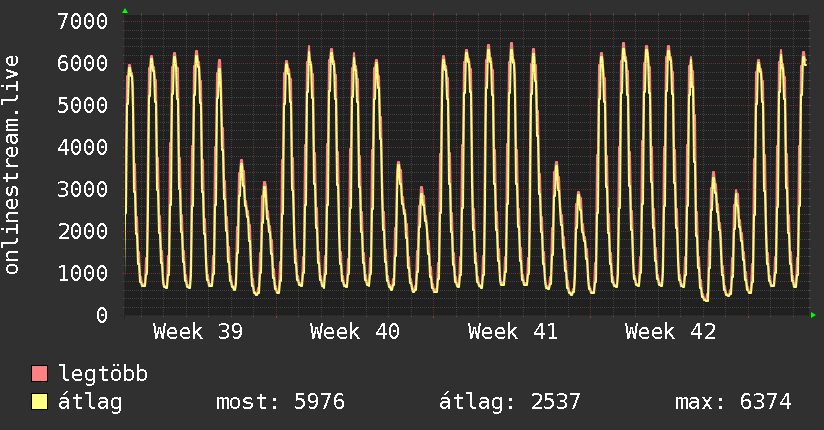Click the átlag legend label beside yellow swatch
Screen dimensions: 824x430
coord(90,402)
